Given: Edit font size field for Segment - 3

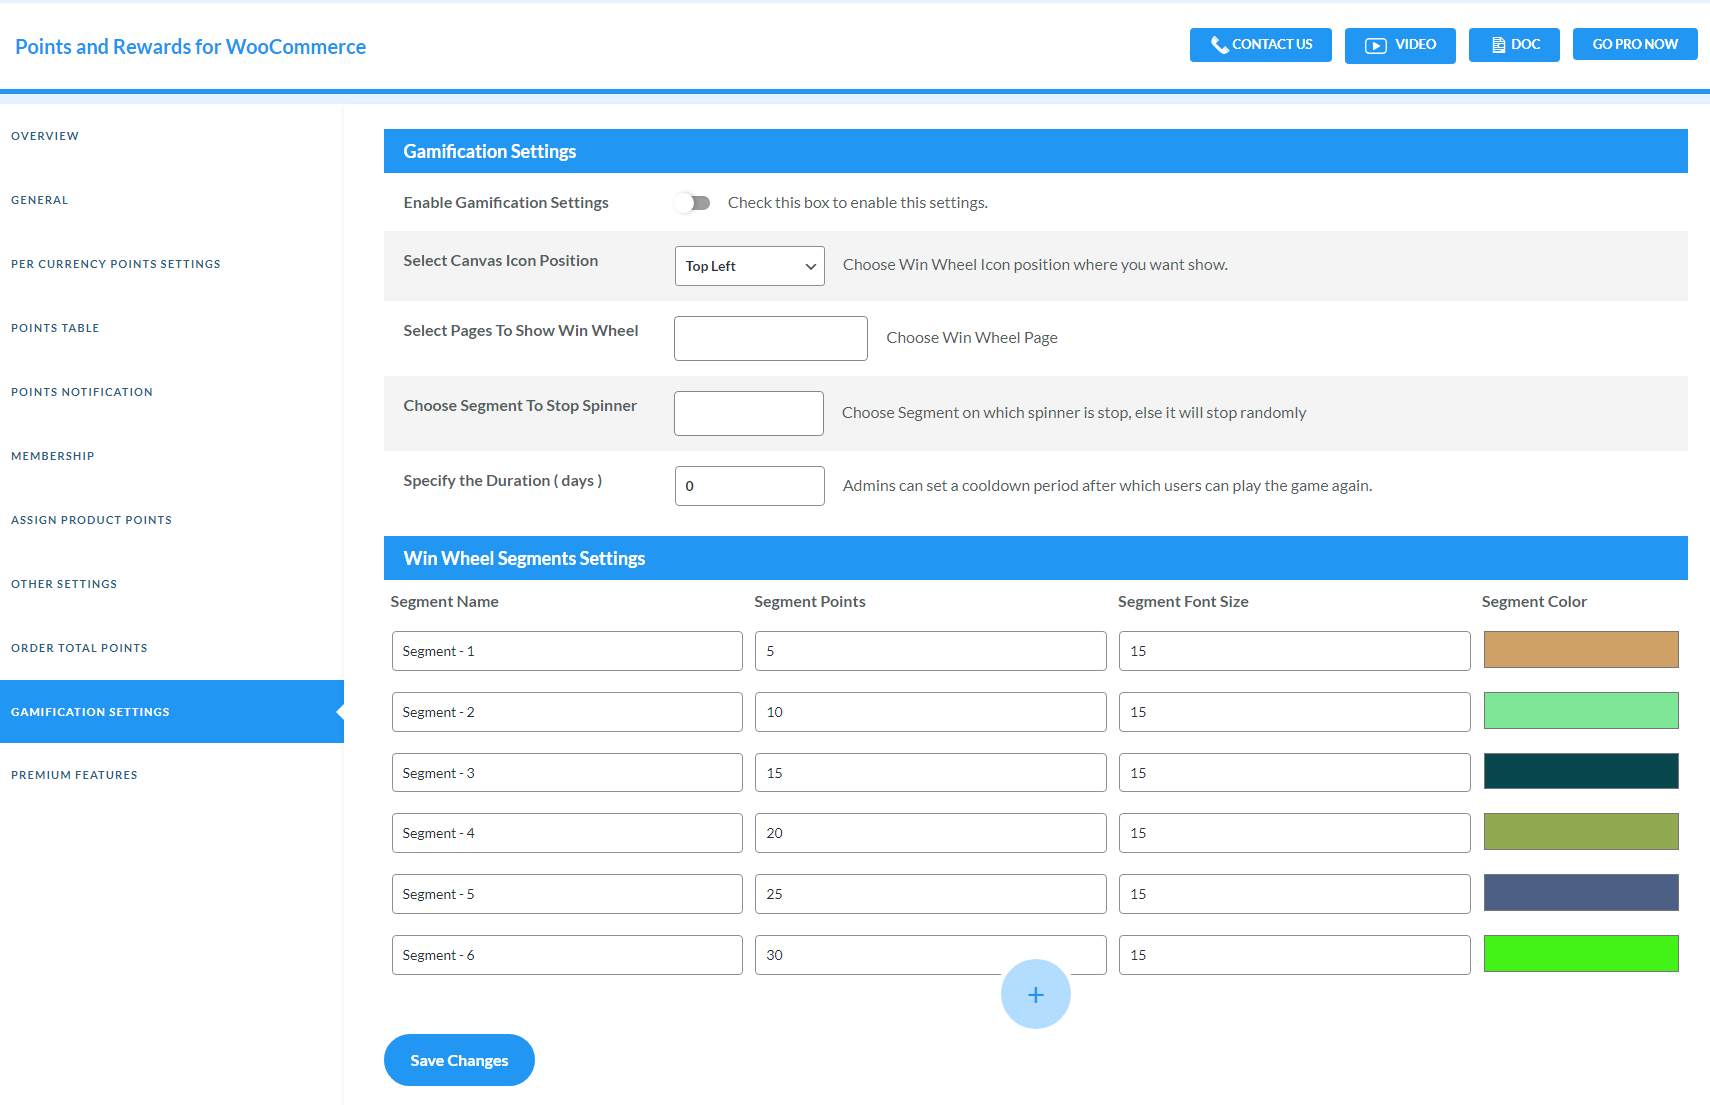Looking at the screenshot, I should (x=1295, y=773).
